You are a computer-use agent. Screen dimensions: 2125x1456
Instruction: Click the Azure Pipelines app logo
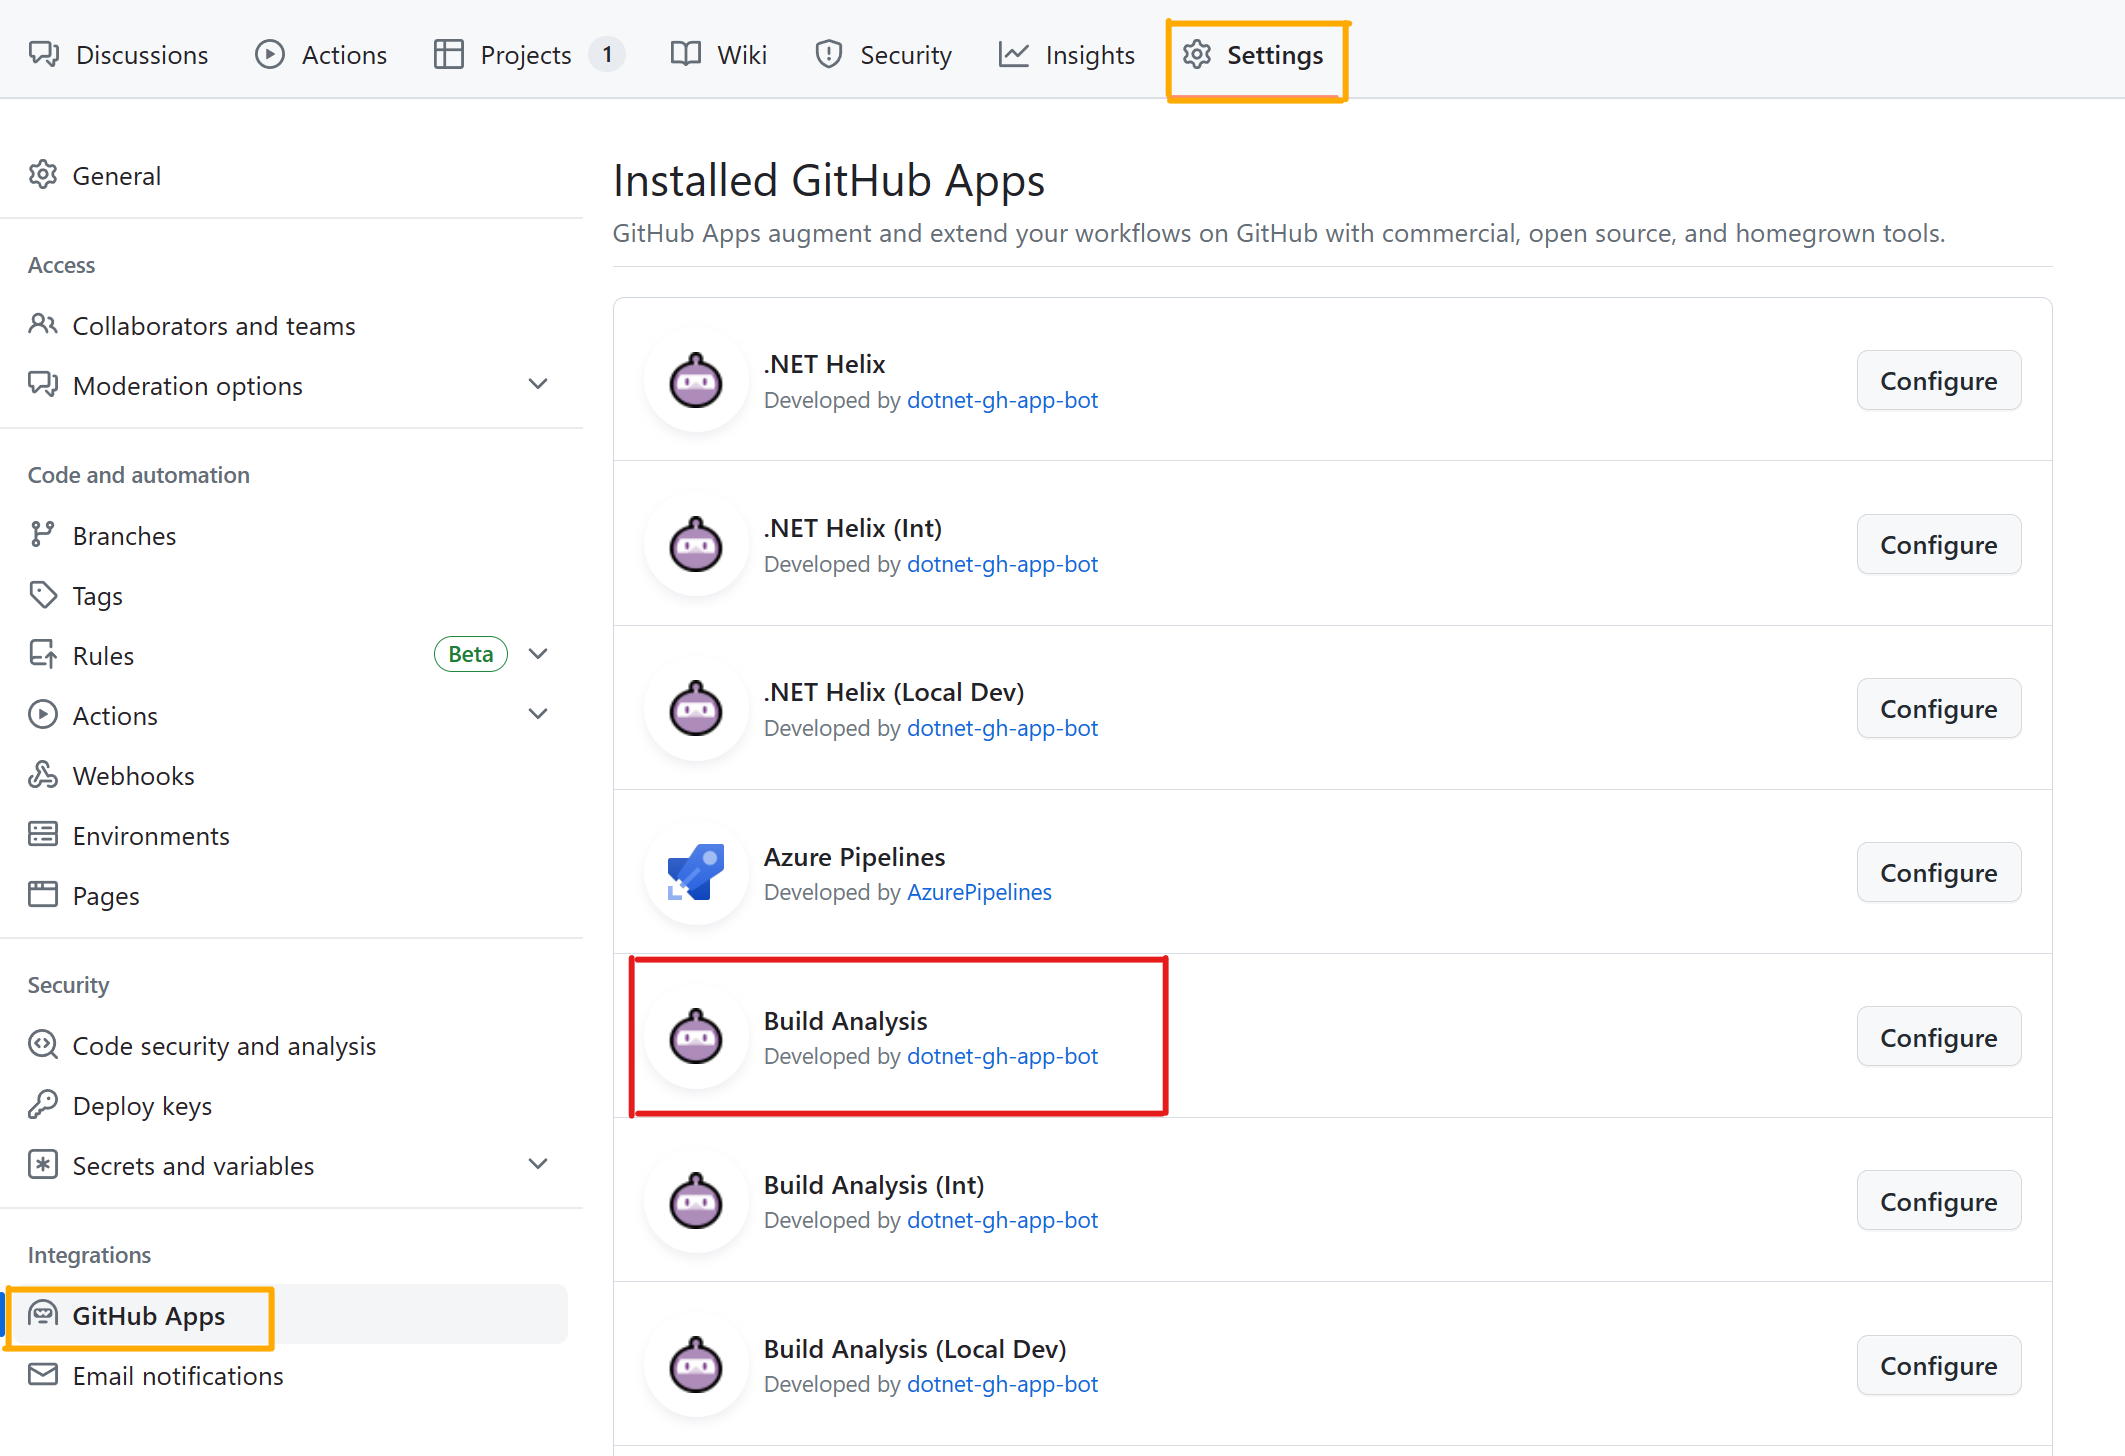click(696, 873)
